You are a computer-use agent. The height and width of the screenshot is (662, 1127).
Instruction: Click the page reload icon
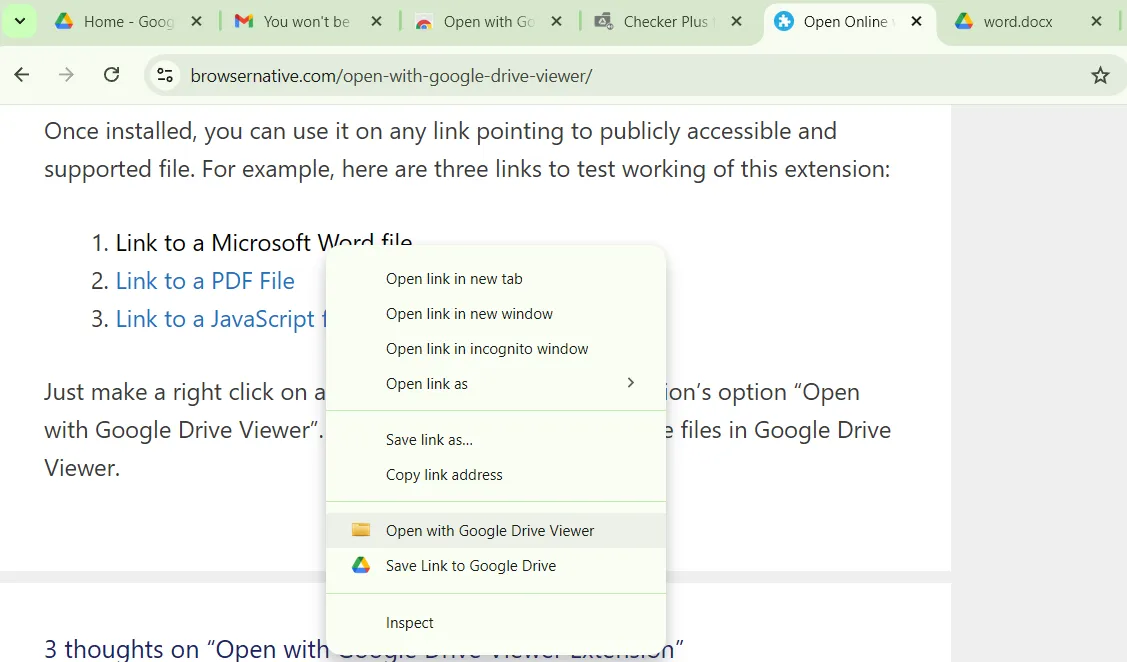click(x=112, y=74)
